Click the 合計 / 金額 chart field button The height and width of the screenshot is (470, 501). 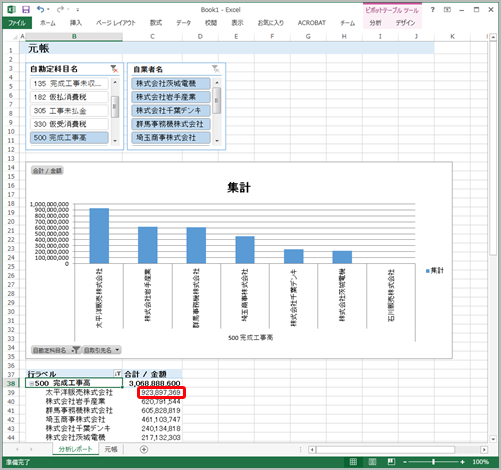point(47,171)
